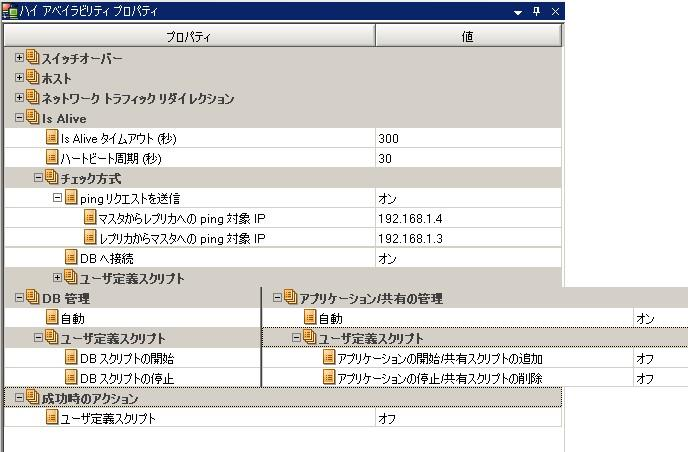Click マスタからレプリカへの ping 対象 IP icon

tap(90, 217)
